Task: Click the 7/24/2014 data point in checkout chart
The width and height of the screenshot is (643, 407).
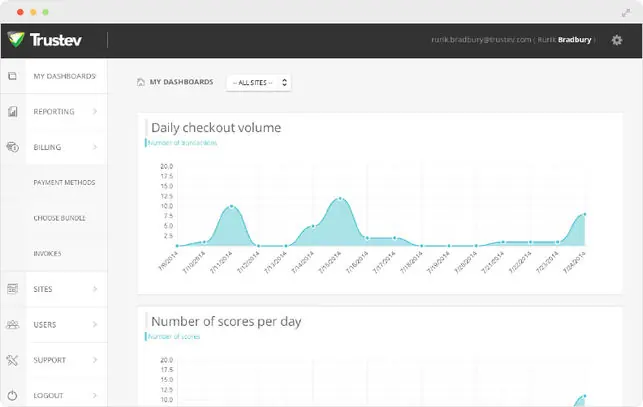Action: pos(584,214)
